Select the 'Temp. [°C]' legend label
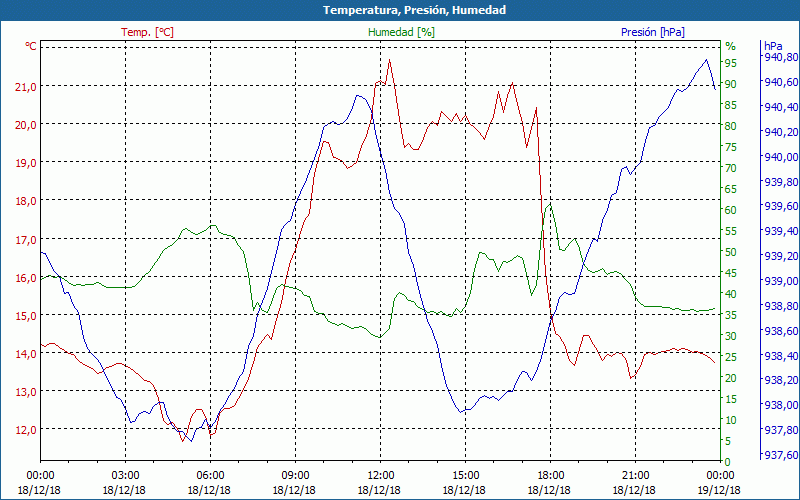This screenshot has height=500, width=800. pyautogui.click(x=147, y=32)
